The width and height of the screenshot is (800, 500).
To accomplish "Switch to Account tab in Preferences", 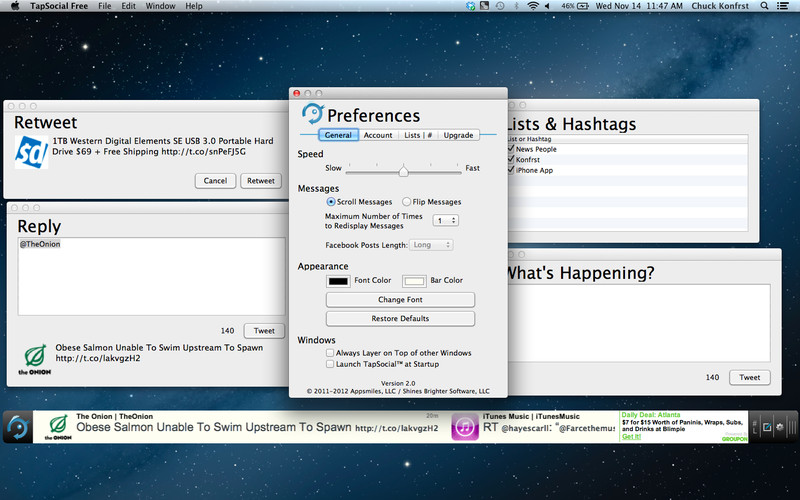I will pos(378,135).
